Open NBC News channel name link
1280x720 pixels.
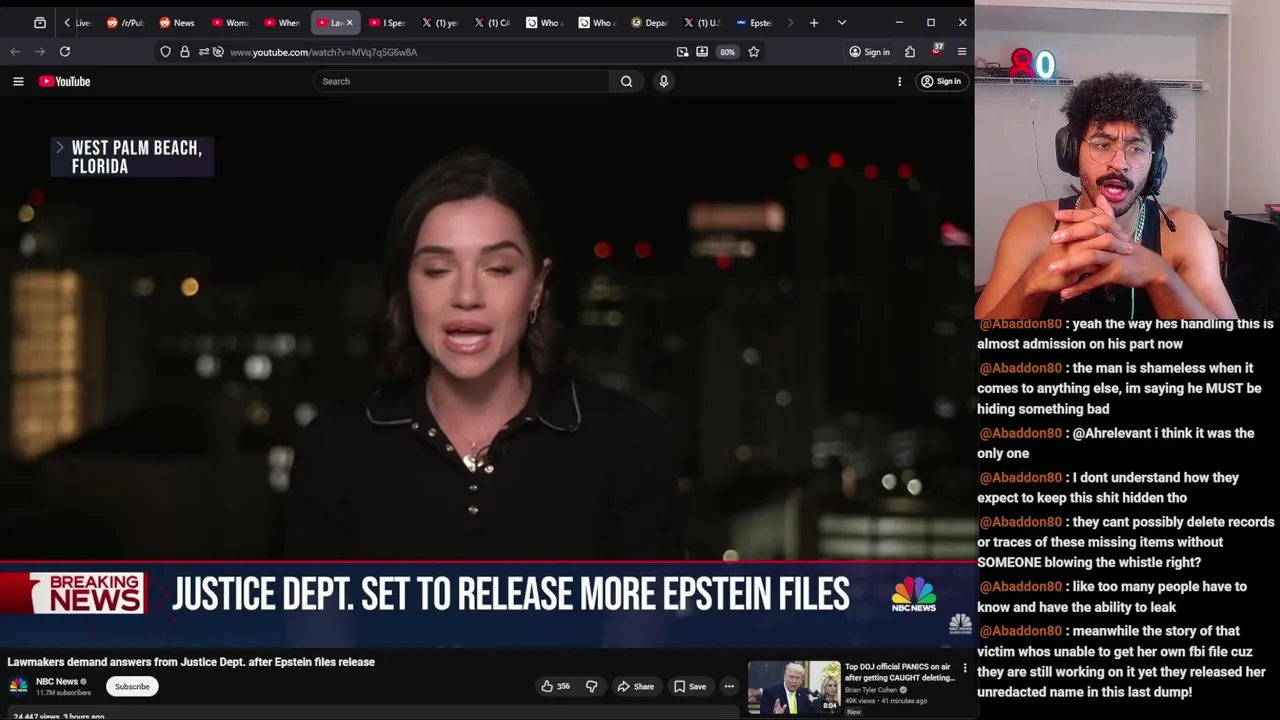point(57,681)
